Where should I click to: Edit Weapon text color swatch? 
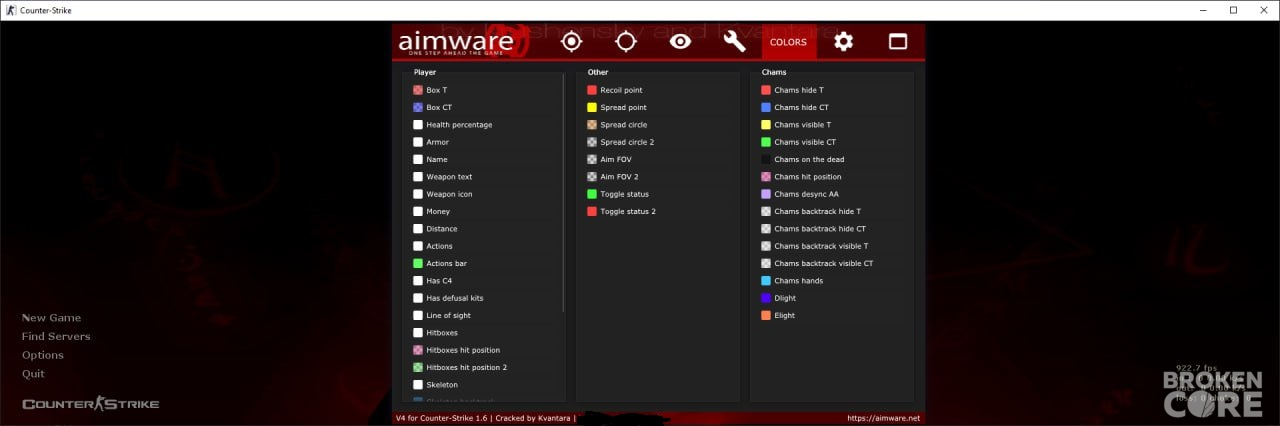tap(418, 177)
